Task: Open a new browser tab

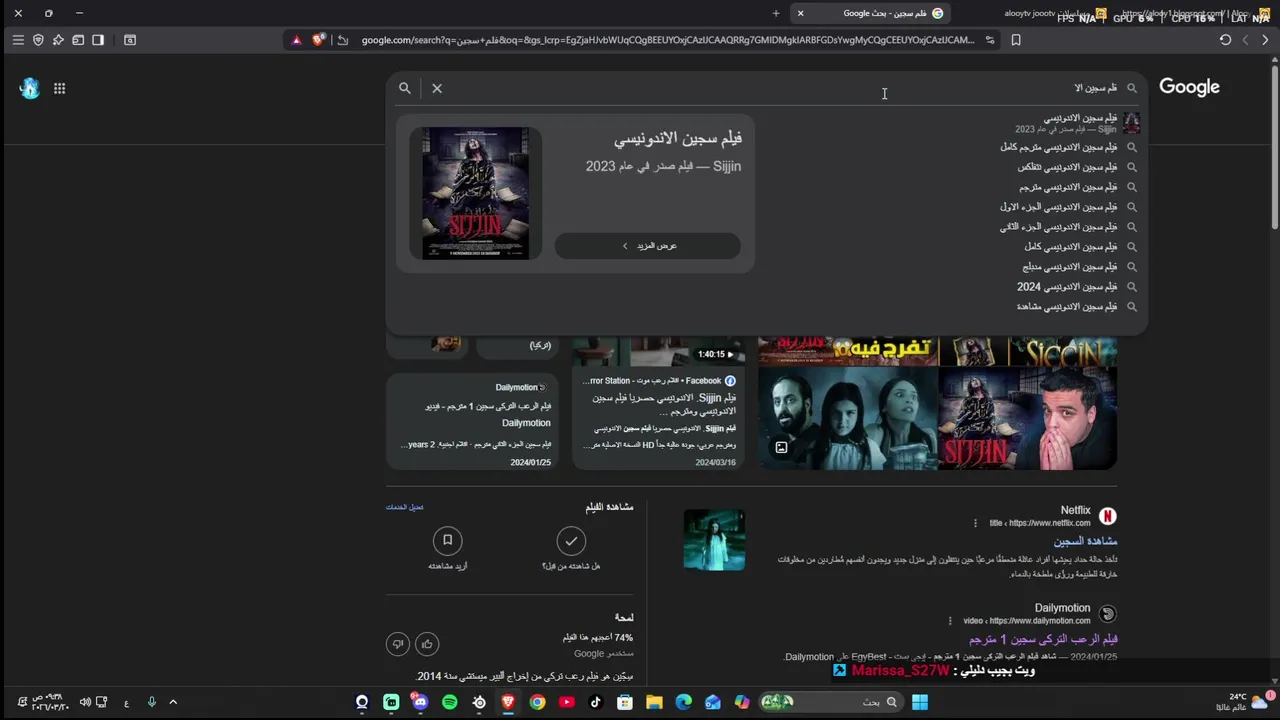Action: 776,13
